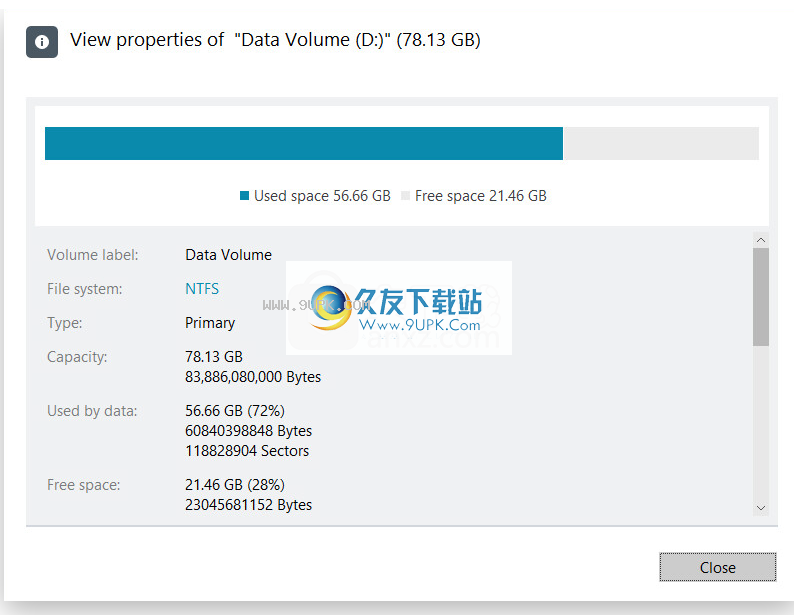Image resolution: width=798 pixels, height=616 pixels.
Task: Click the Primary type value
Action: pos(210,323)
